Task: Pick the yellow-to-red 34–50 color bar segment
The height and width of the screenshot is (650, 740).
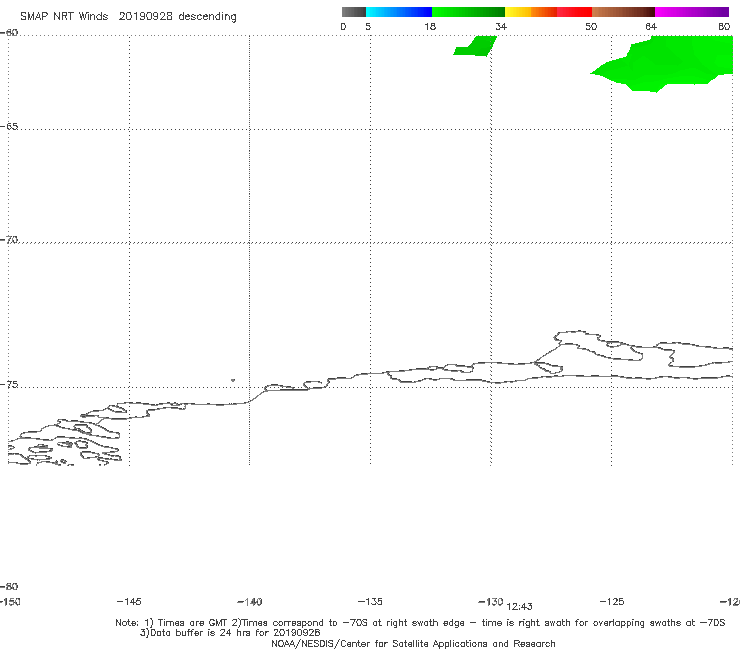Action: (548, 12)
